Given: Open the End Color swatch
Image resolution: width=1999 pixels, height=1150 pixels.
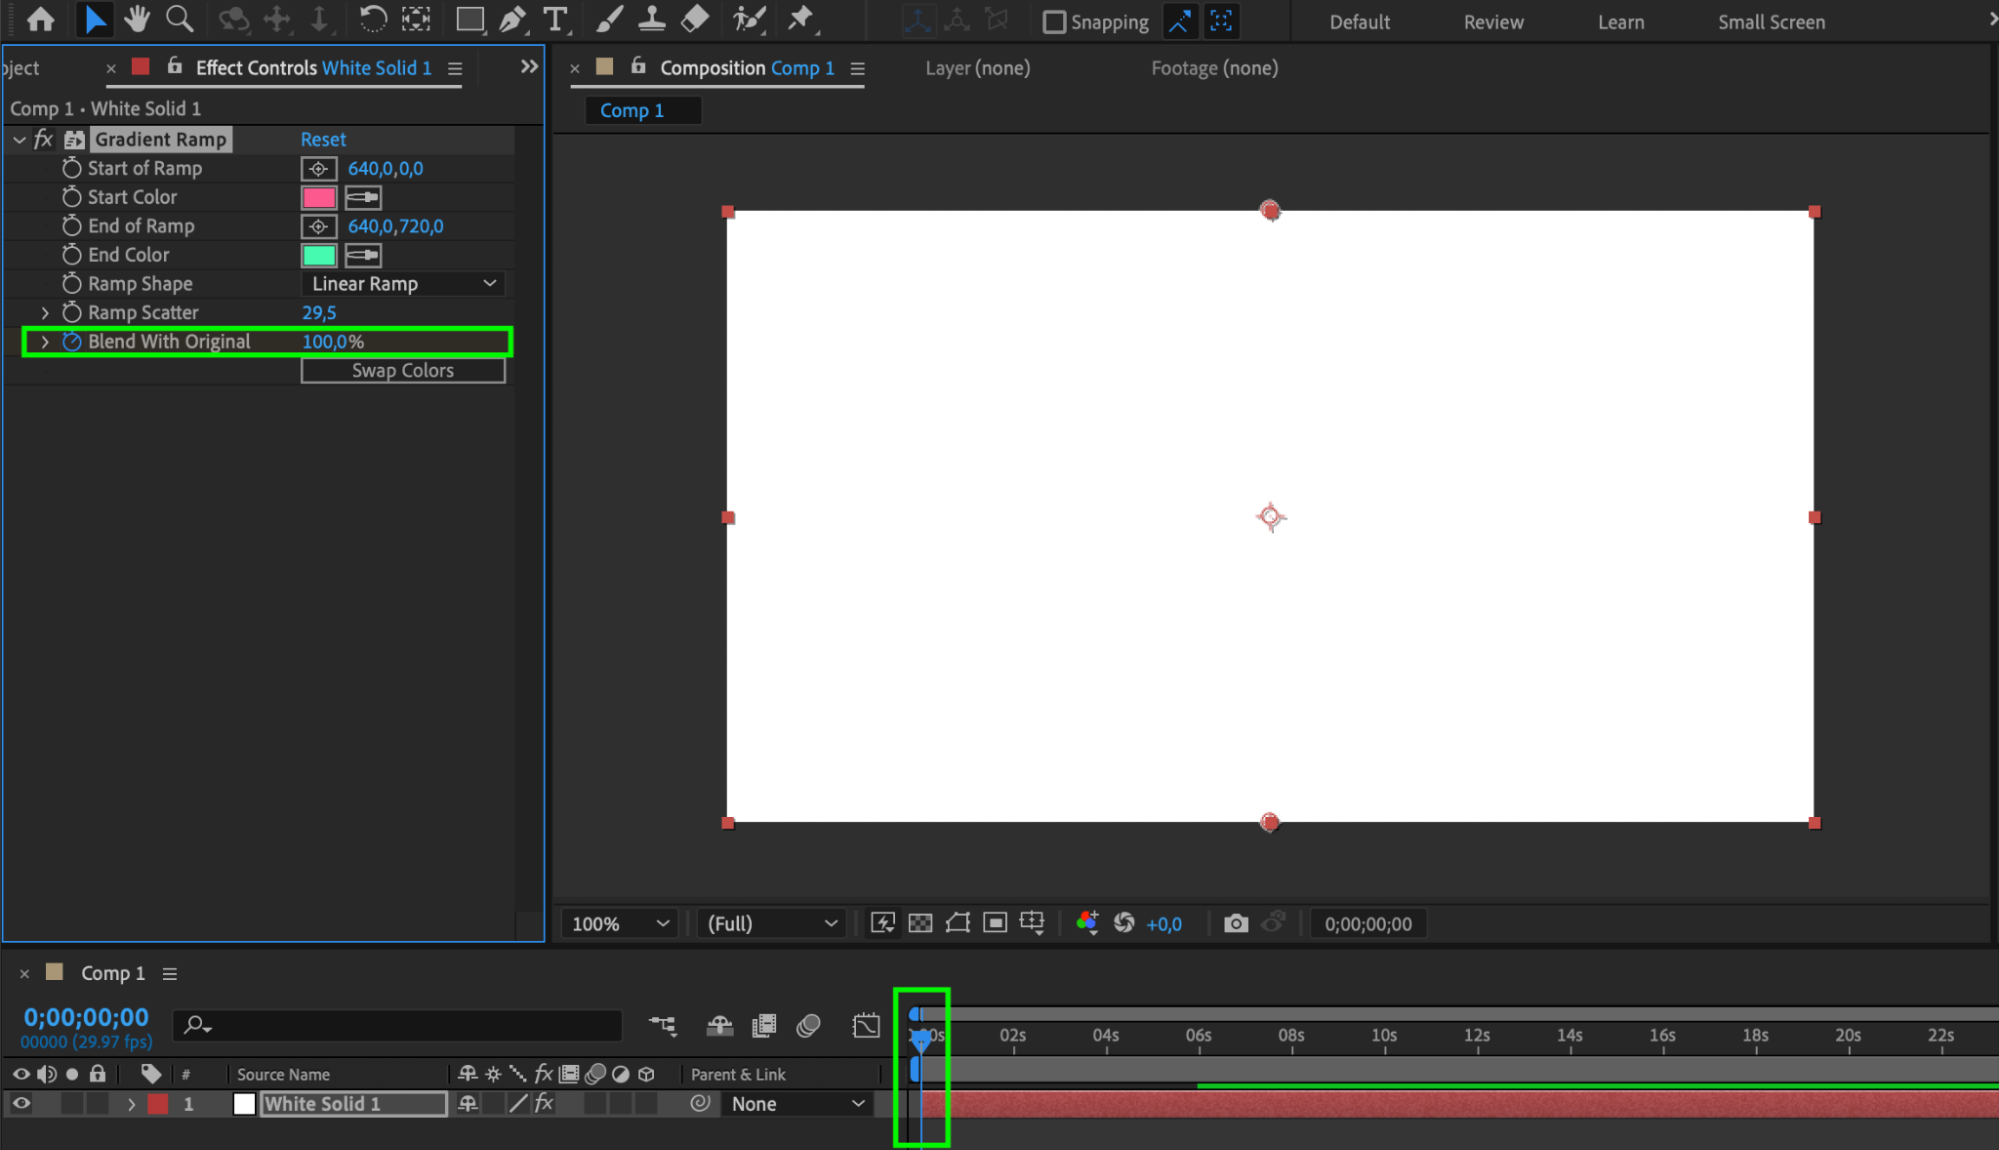Looking at the screenshot, I should (x=319, y=256).
